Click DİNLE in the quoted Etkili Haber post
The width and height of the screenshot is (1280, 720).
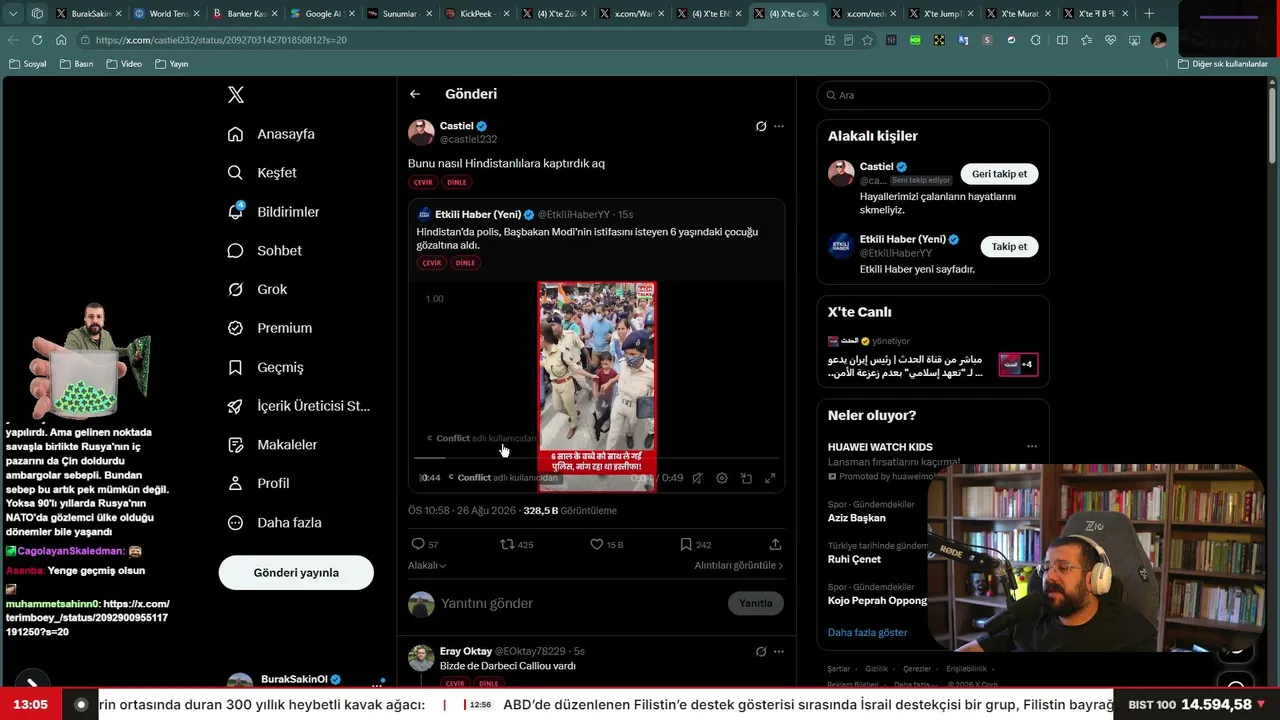(x=465, y=263)
